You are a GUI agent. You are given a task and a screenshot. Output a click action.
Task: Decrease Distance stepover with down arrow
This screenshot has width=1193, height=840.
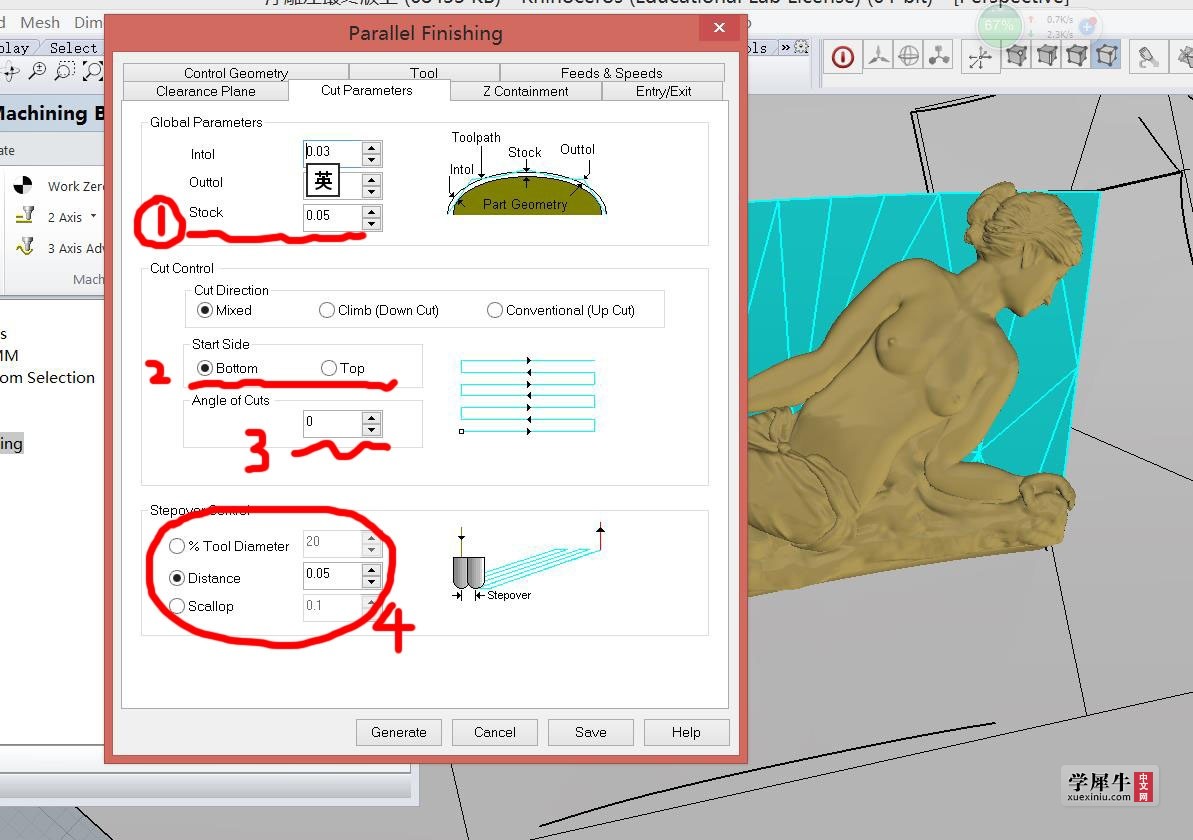tap(371, 582)
